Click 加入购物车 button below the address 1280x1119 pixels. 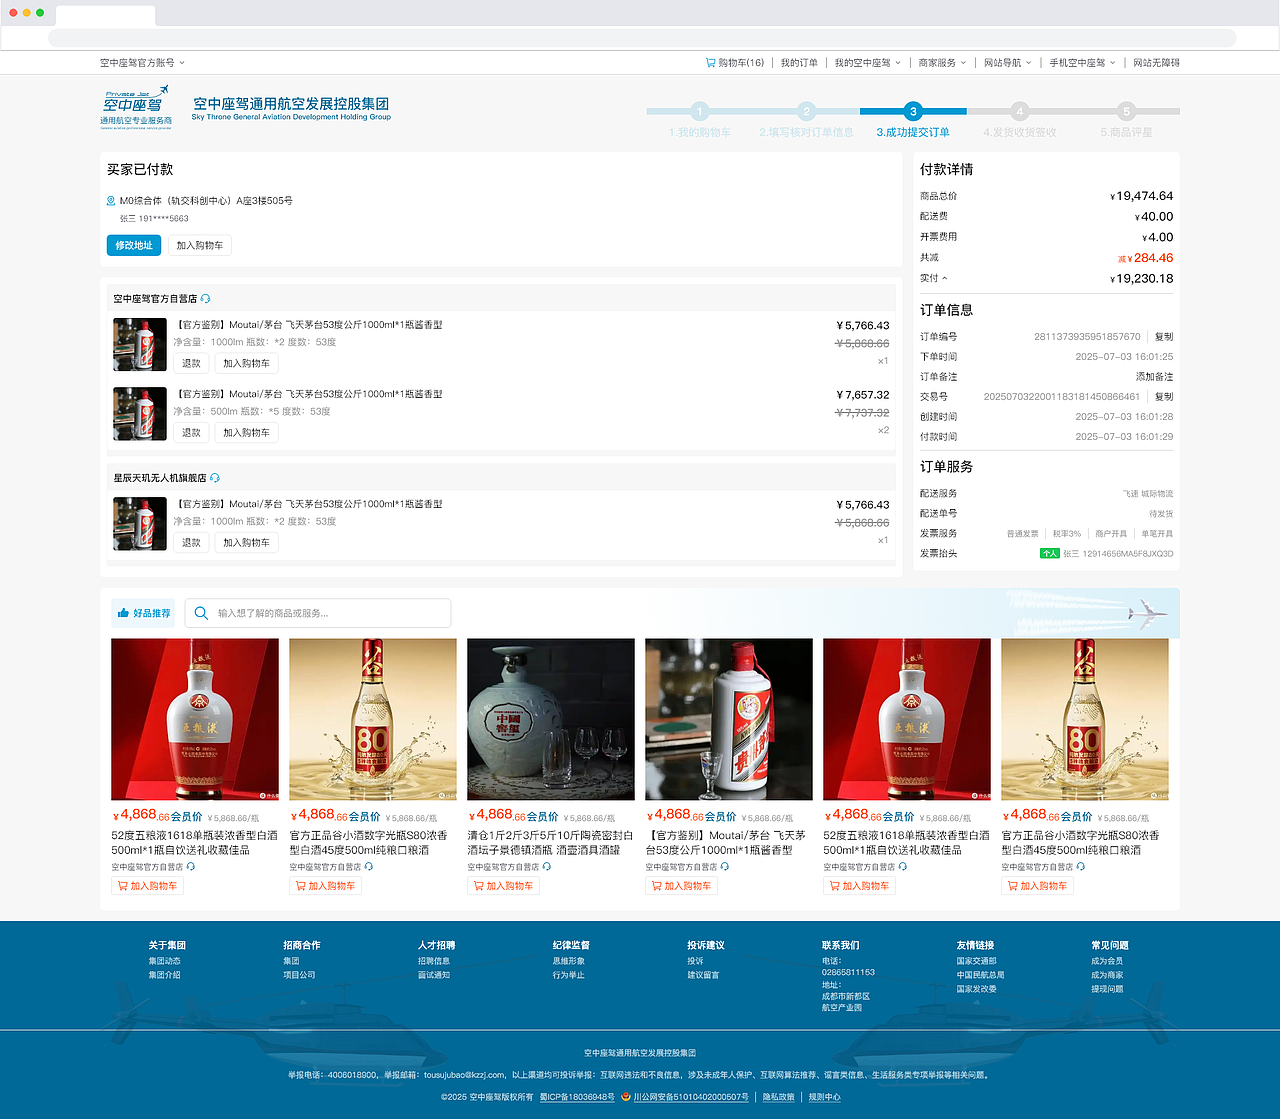pyautogui.click(x=200, y=245)
